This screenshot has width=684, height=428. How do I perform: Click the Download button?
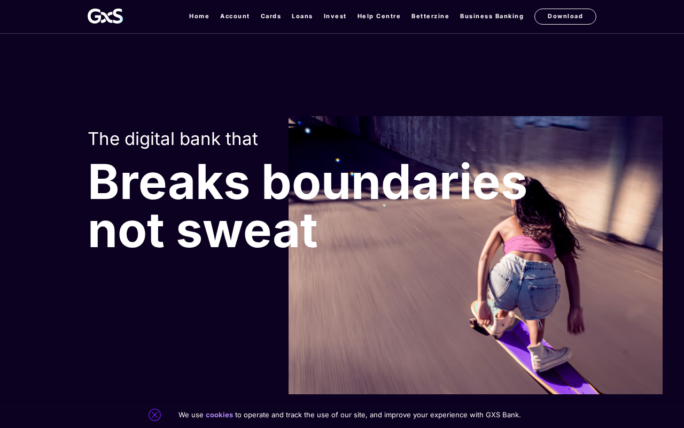point(565,17)
